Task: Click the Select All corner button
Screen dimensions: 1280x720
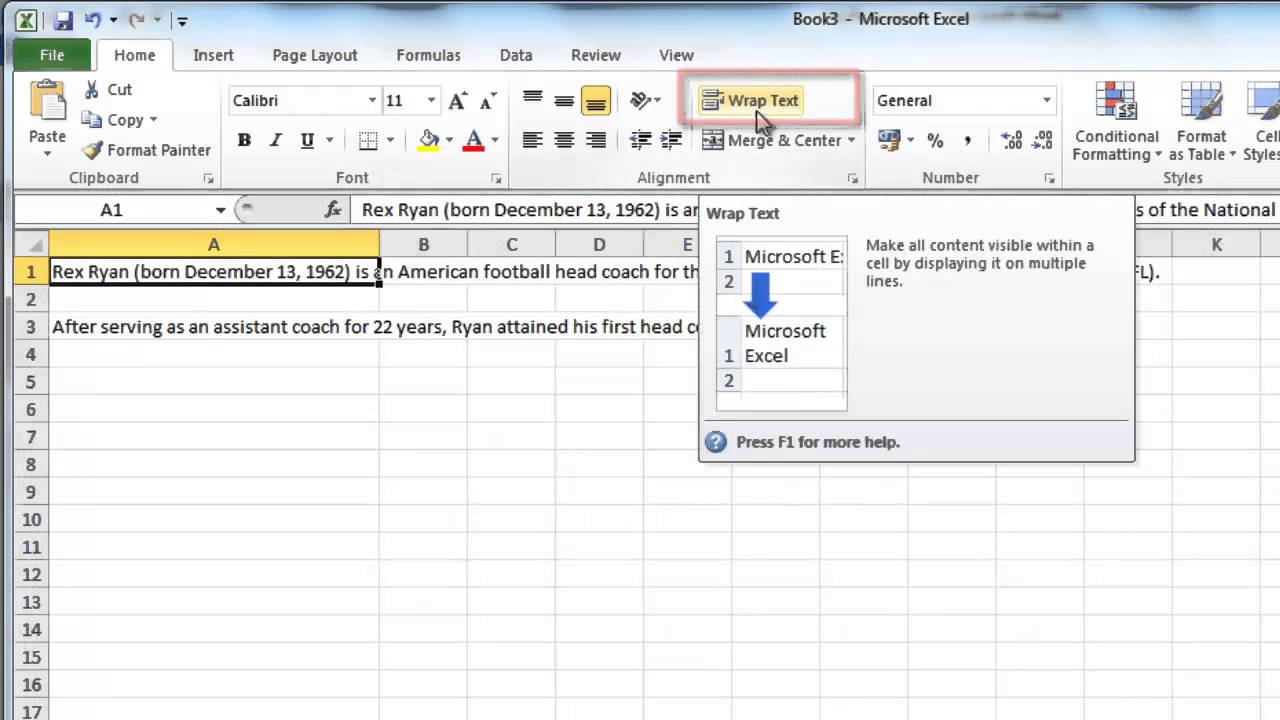Action: (x=31, y=244)
